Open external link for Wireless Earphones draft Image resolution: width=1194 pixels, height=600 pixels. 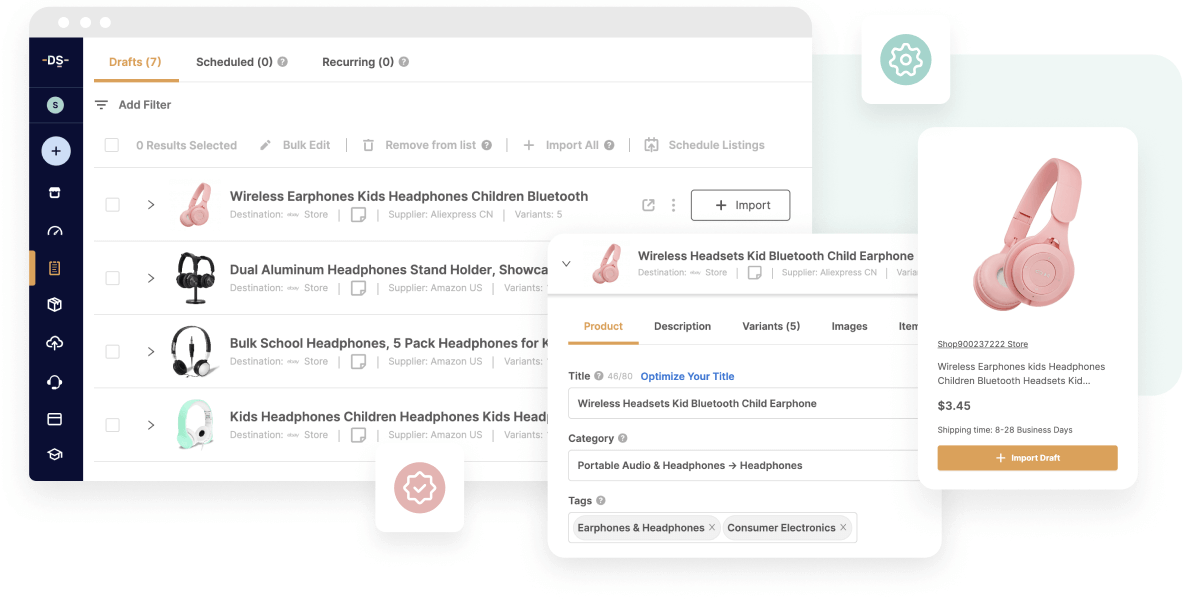click(648, 205)
